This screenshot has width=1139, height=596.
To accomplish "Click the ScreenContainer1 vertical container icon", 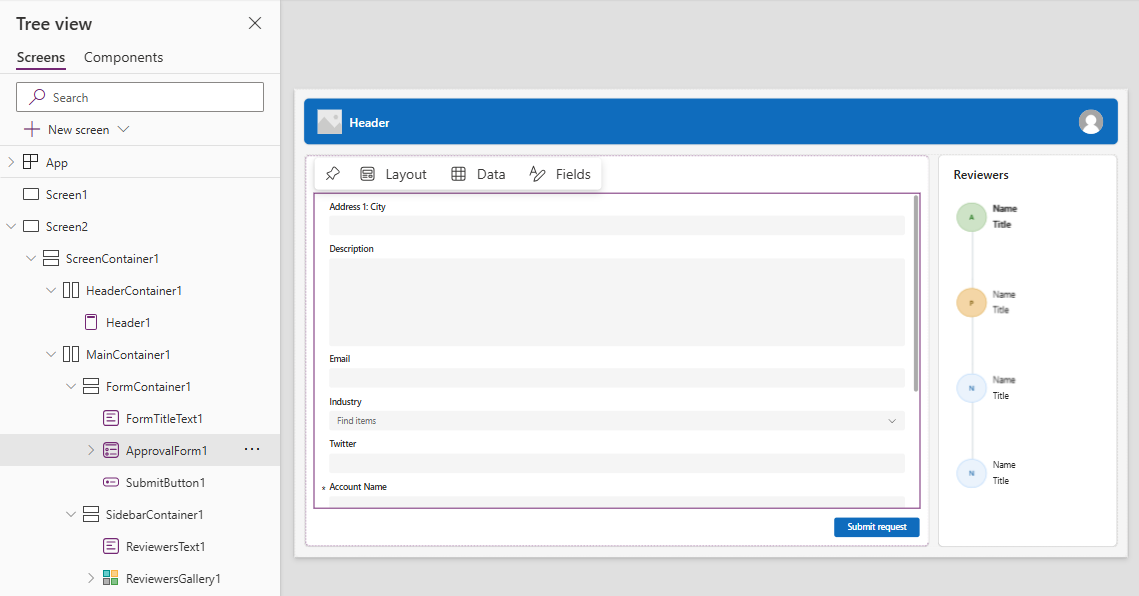I will point(51,258).
